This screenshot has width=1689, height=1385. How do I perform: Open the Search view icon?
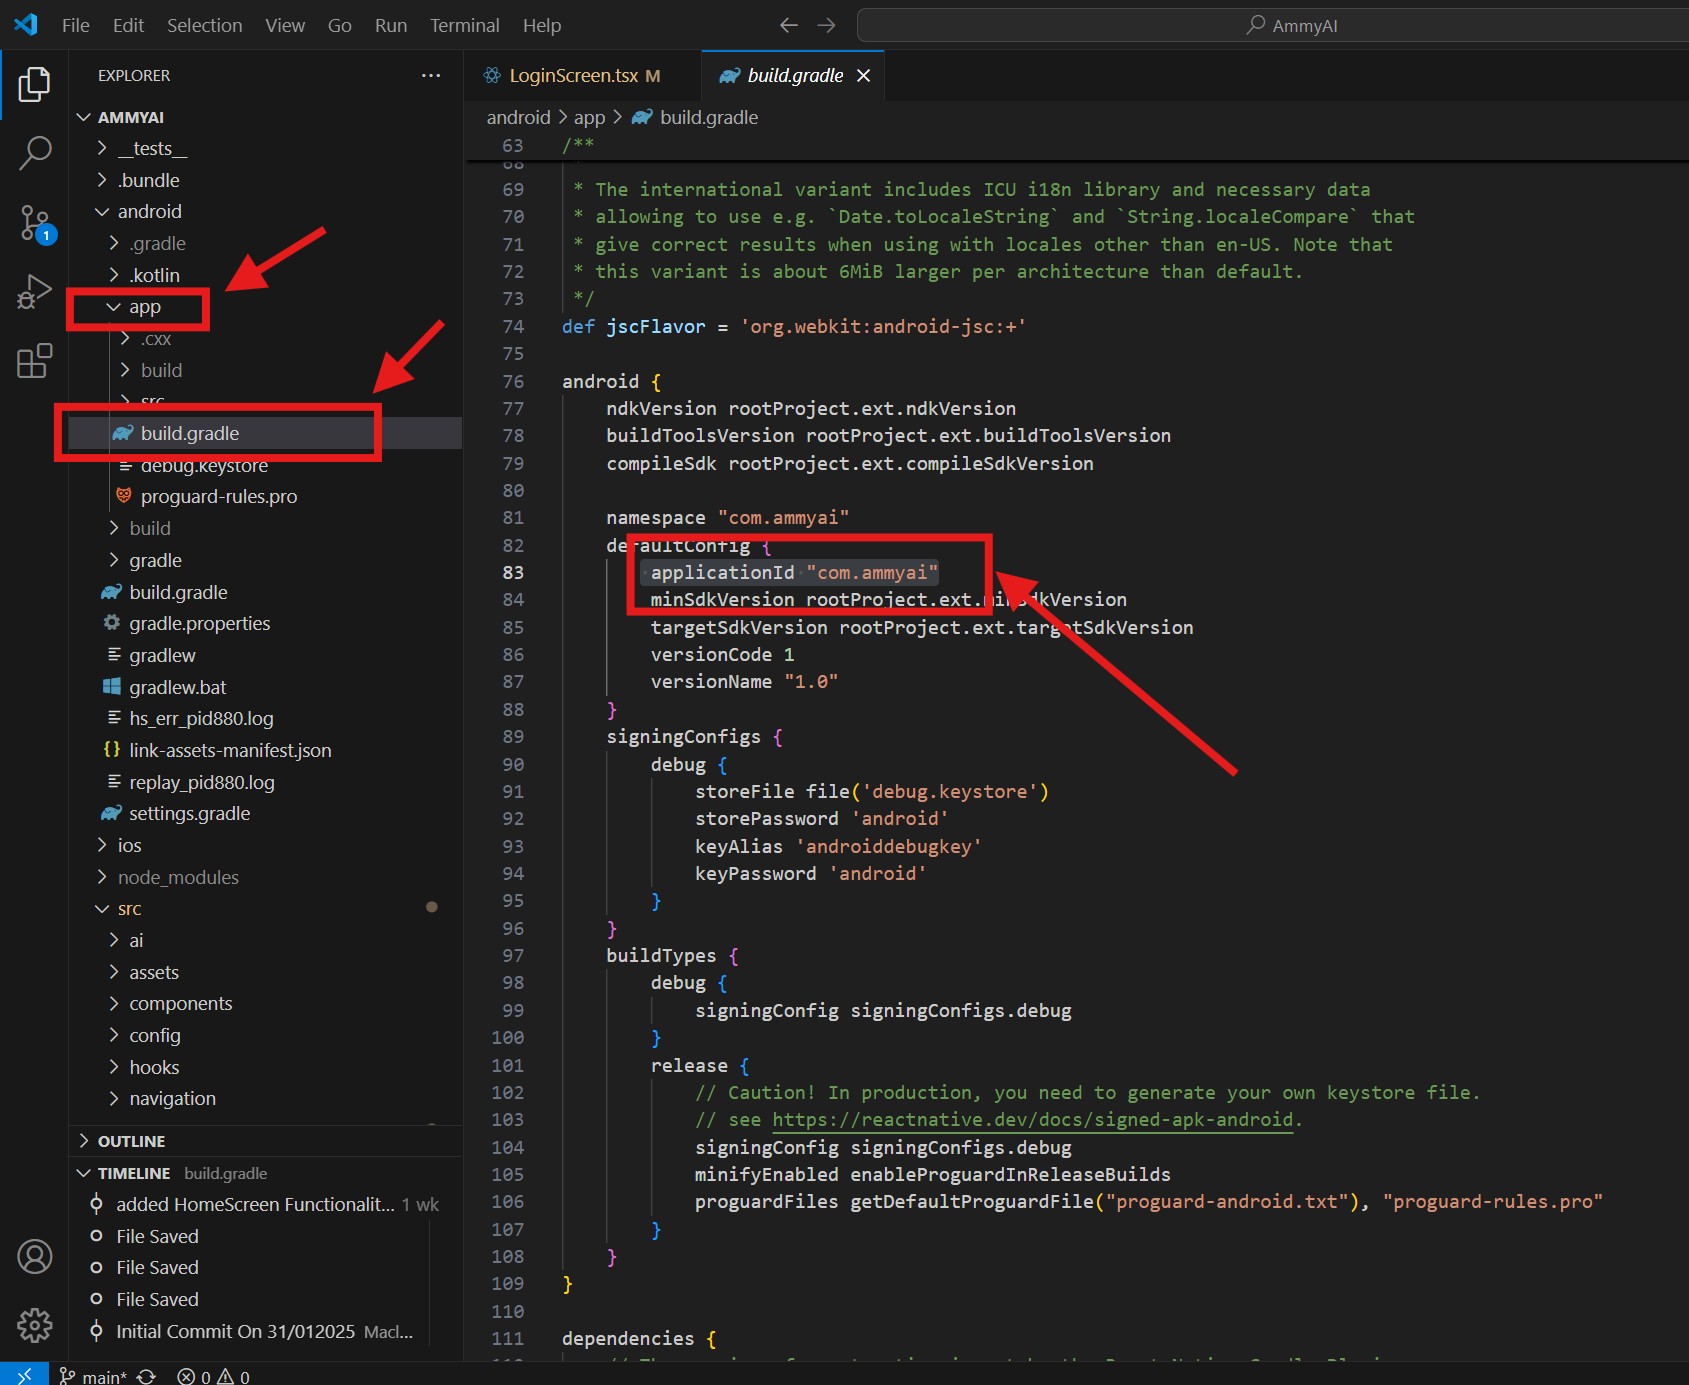34,153
